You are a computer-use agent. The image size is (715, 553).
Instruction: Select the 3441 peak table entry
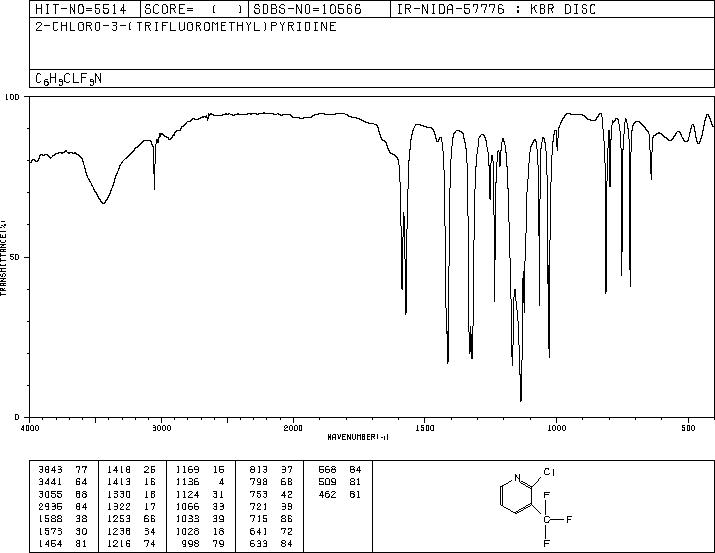(x=63, y=482)
